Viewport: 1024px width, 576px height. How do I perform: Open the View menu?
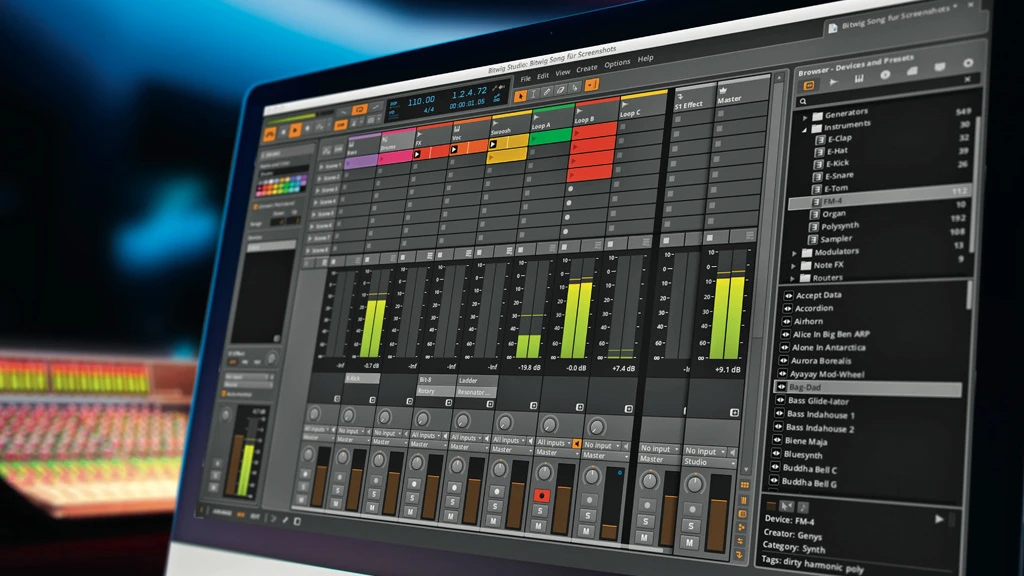(563, 72)
